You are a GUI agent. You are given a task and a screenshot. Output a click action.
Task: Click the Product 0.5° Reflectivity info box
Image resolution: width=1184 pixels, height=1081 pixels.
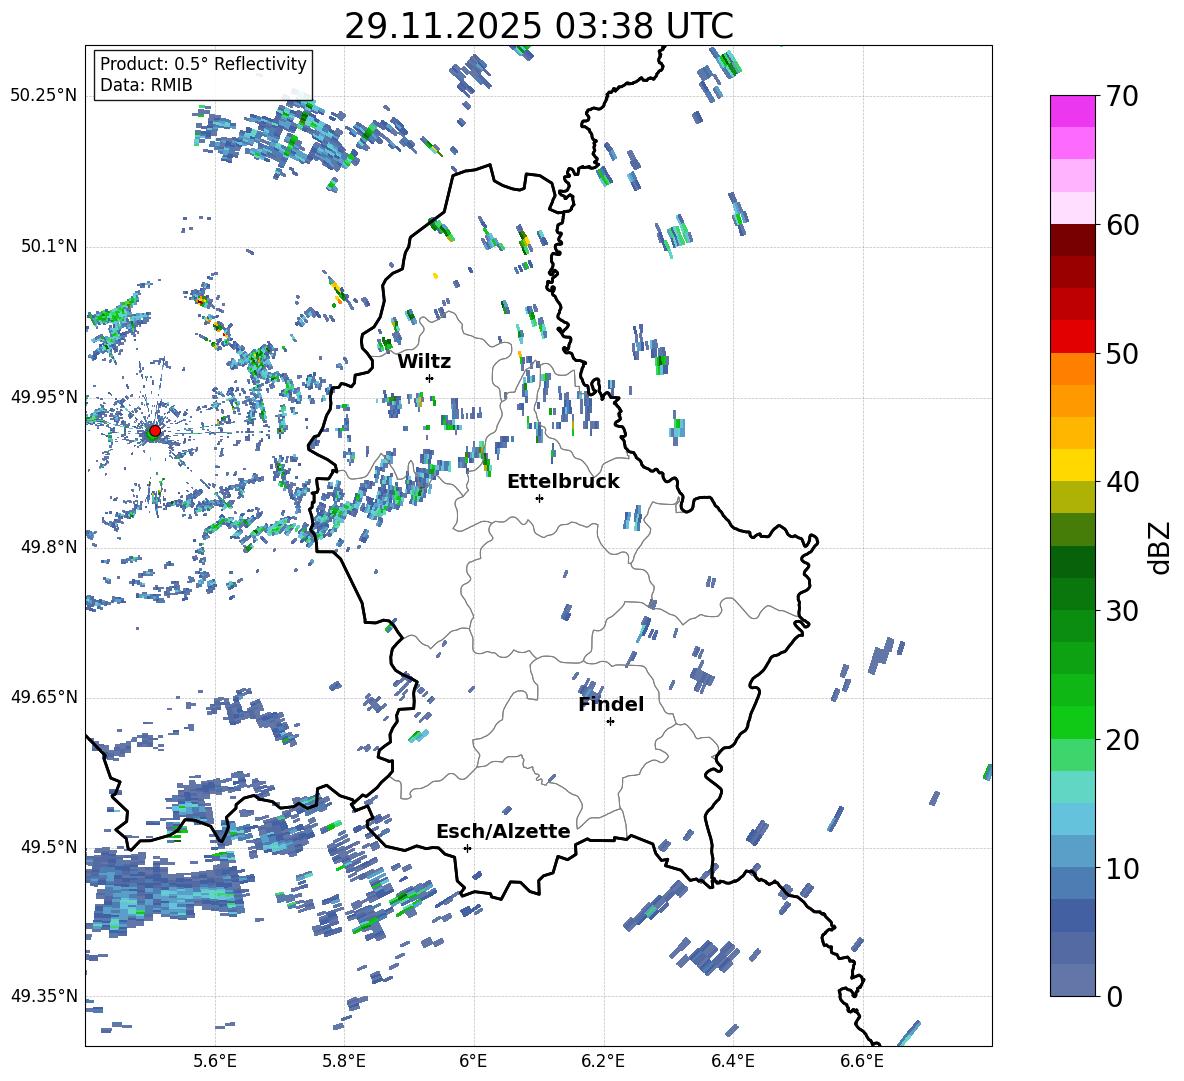[x=203, y=75]
